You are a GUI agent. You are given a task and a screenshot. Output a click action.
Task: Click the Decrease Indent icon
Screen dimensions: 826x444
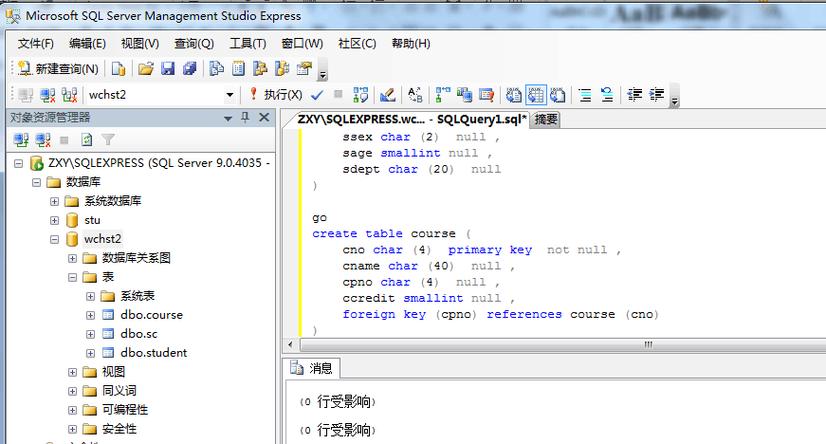(x=634, y=95)
